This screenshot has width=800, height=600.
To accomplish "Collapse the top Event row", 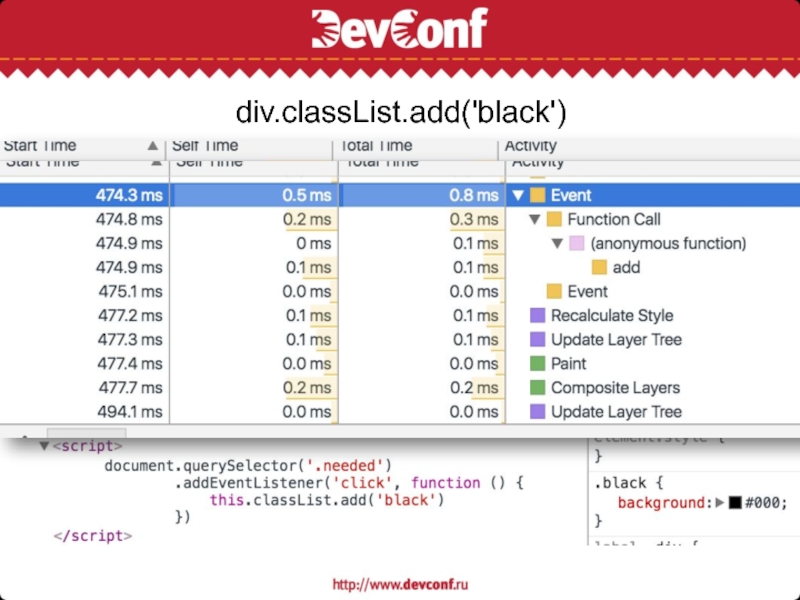I will pos(517,196).
